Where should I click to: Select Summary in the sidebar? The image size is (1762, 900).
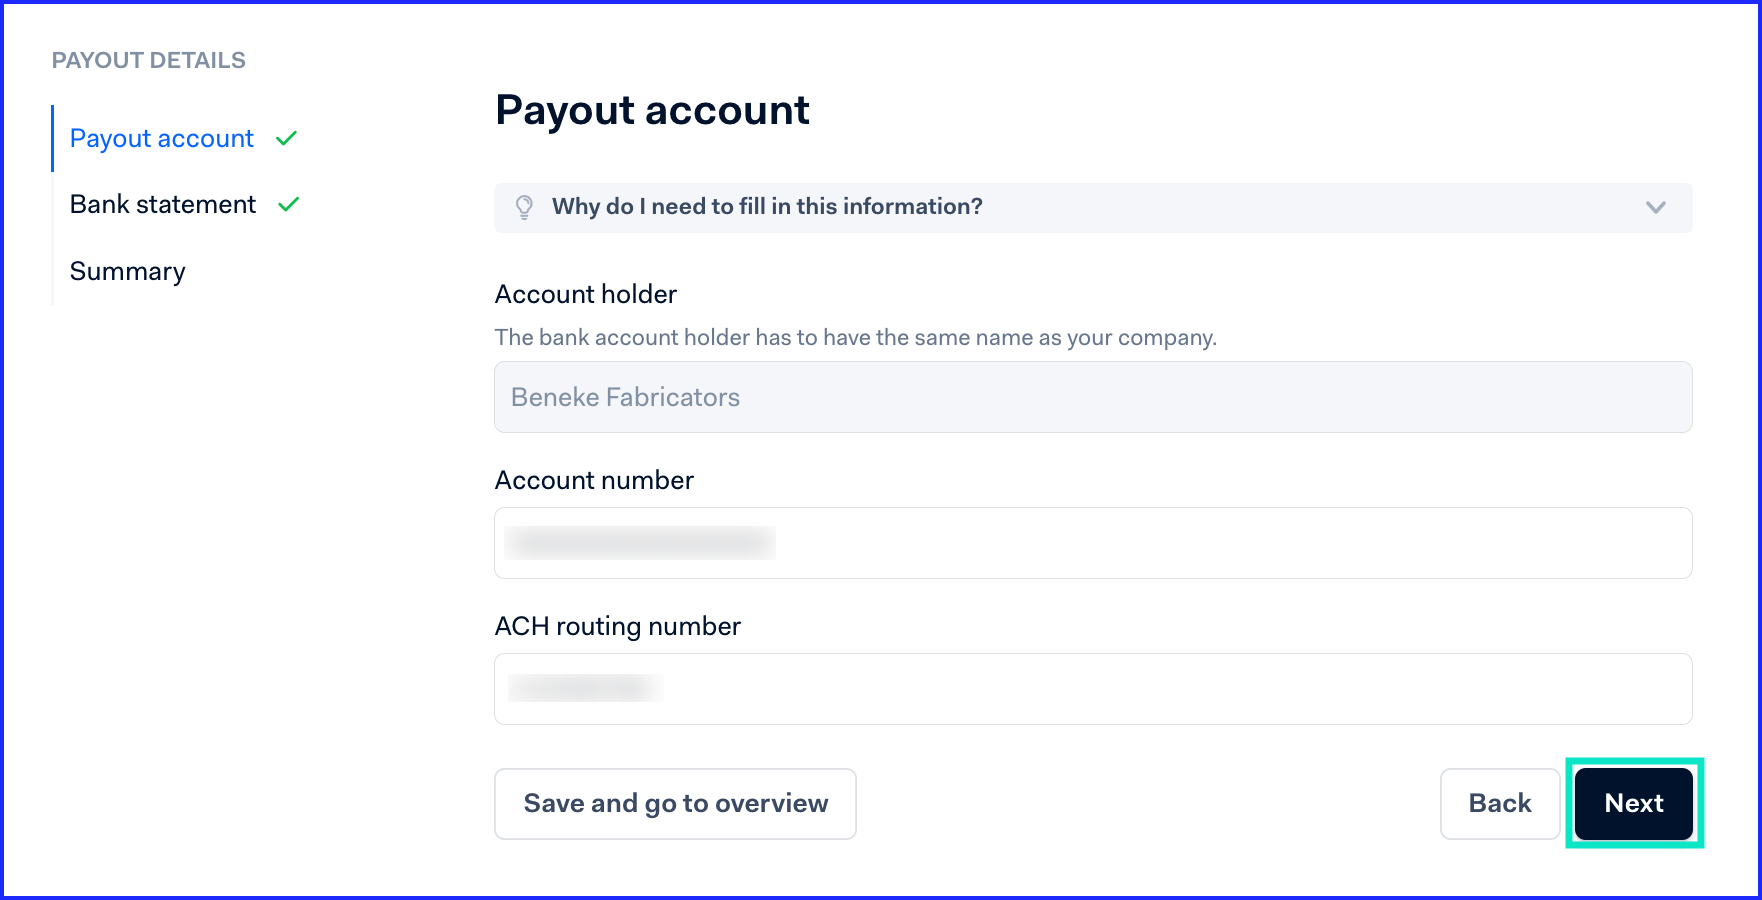[x=128, y=271]
